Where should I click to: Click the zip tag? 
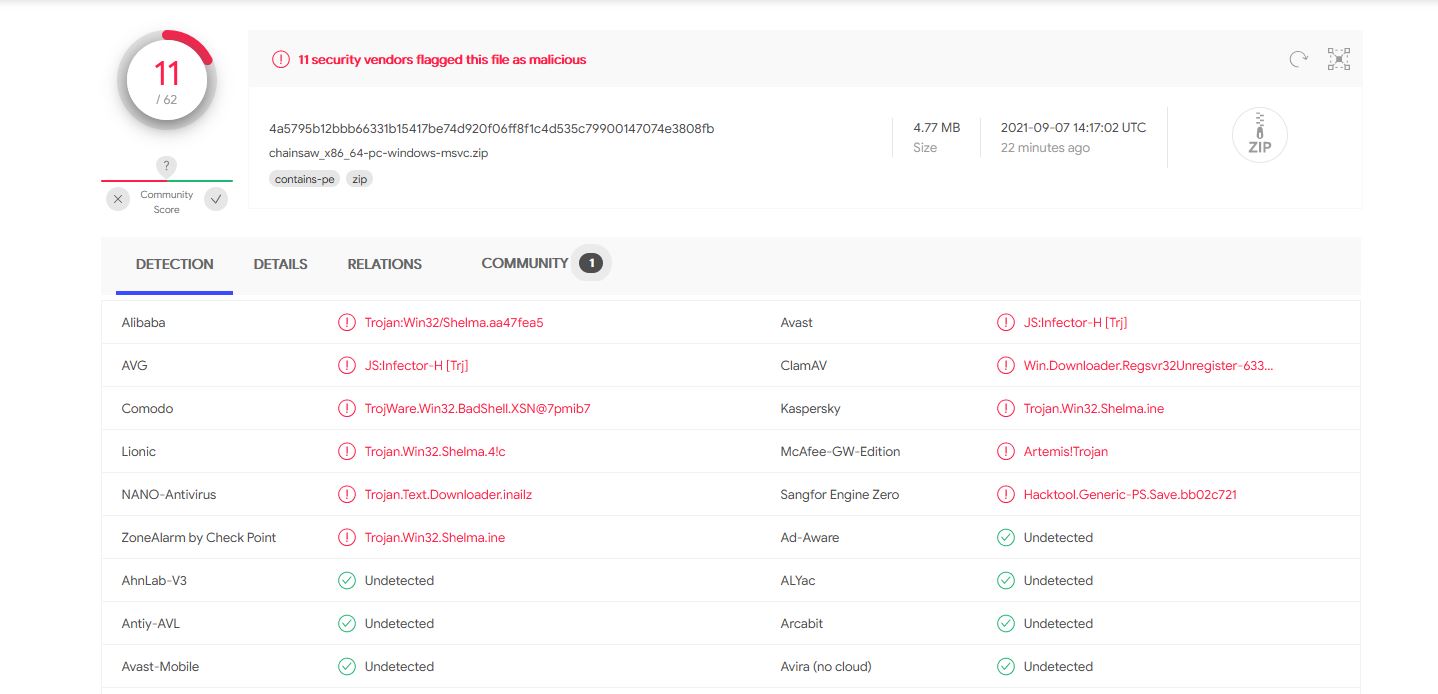[359, 179]
